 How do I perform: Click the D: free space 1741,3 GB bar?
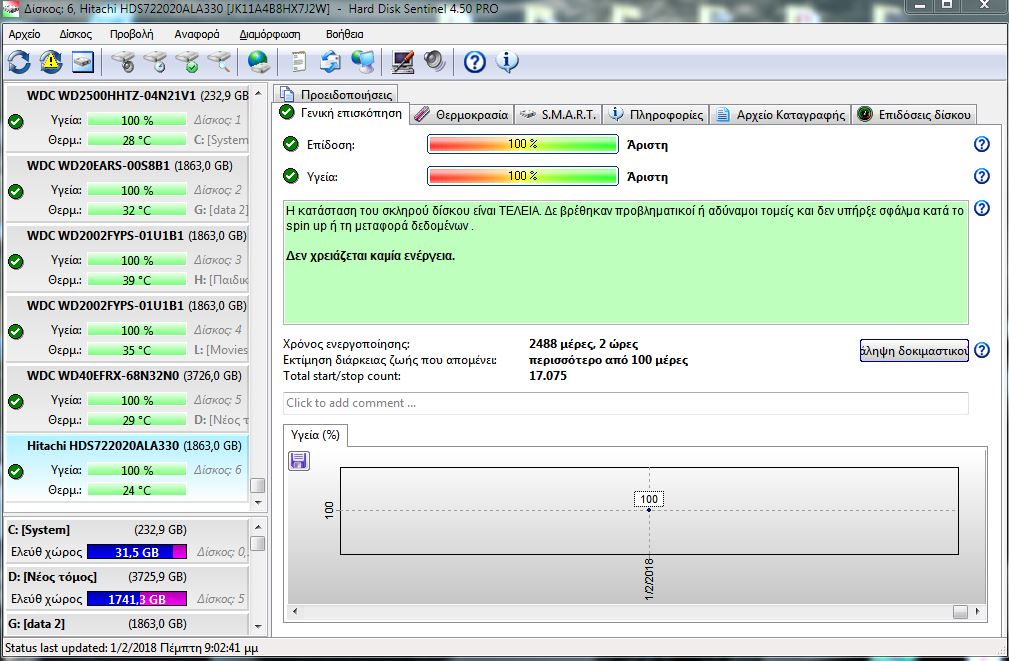pos(137,599)
